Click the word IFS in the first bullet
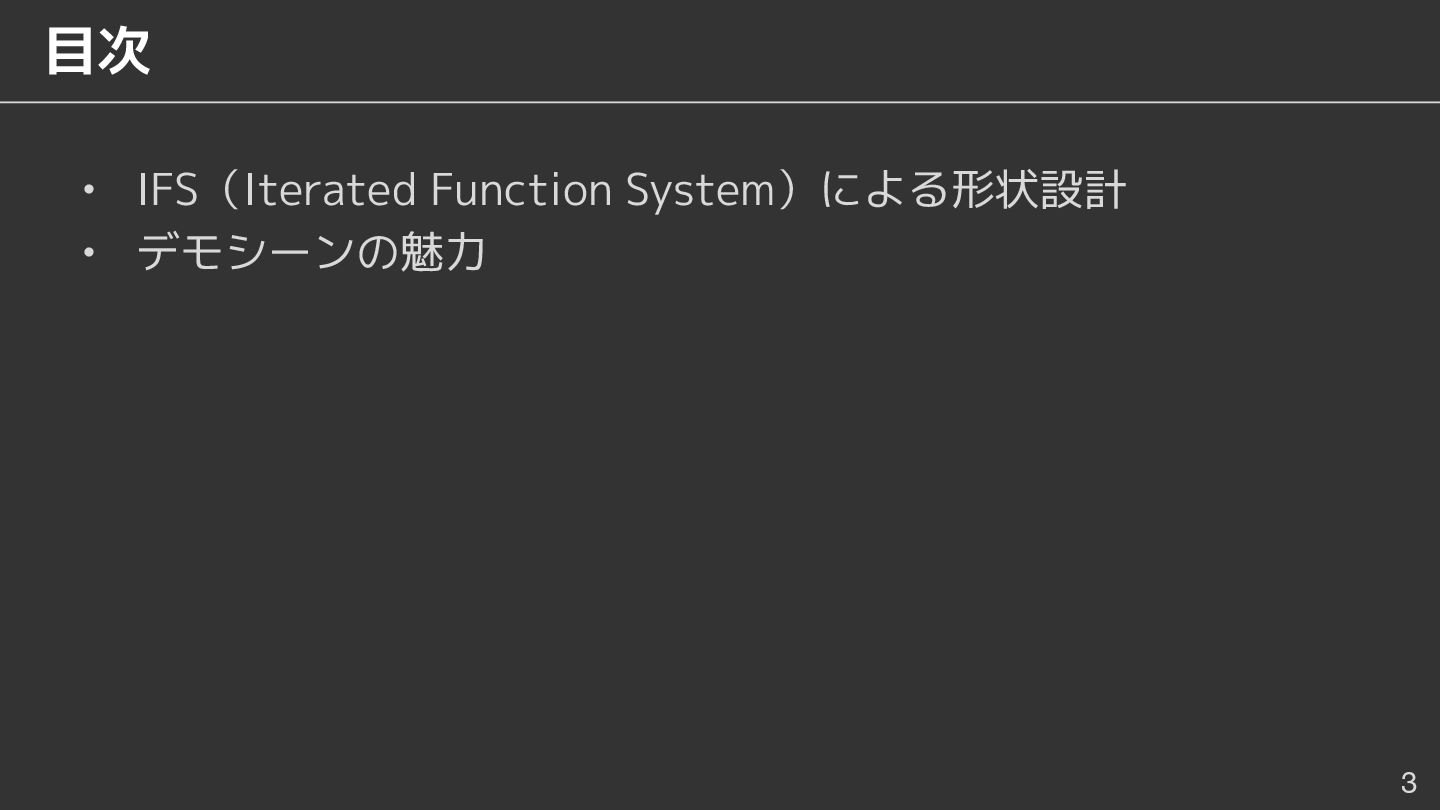Screen dimensions: 1440x810 pyautogui.click(x=167, y=190)
